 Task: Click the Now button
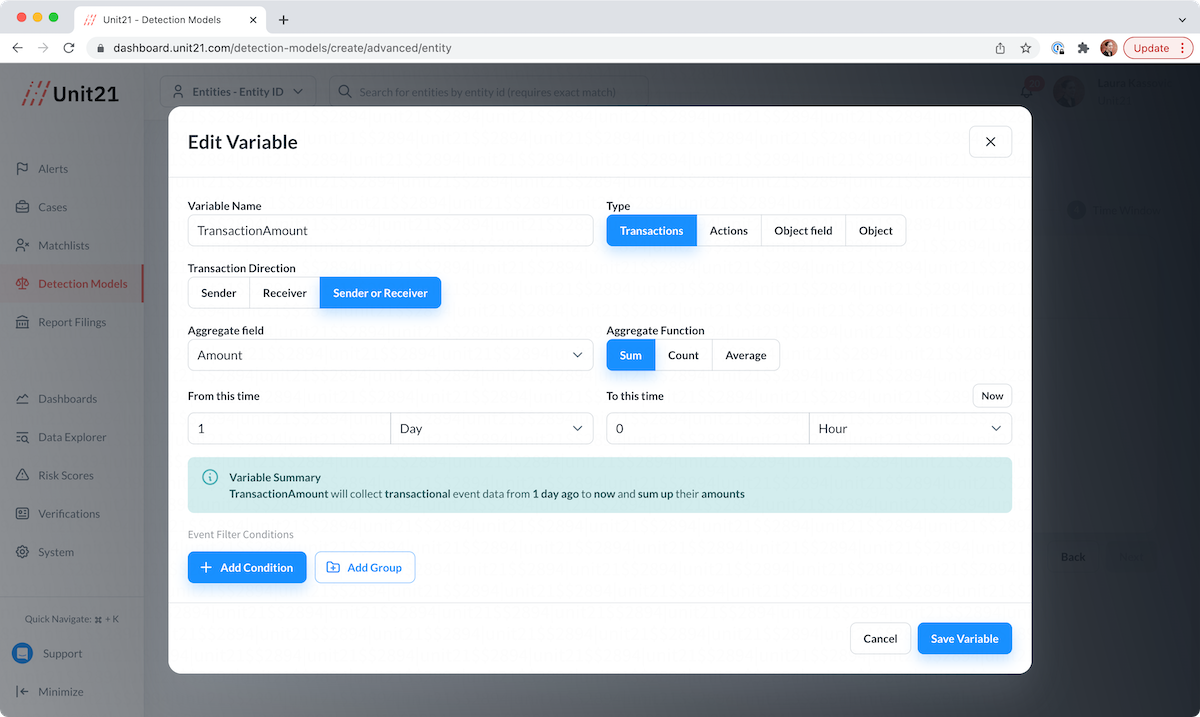coord(992,396)
